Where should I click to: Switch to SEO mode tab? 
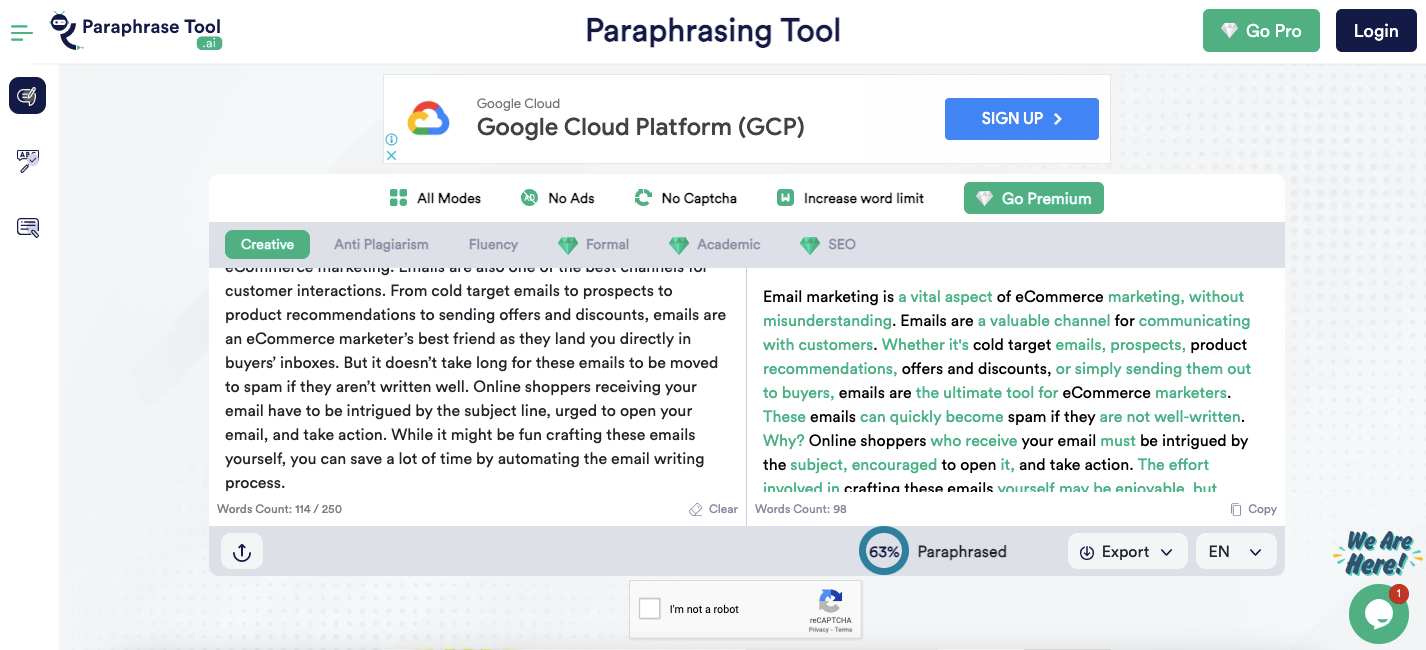click(x=828, y=244)
